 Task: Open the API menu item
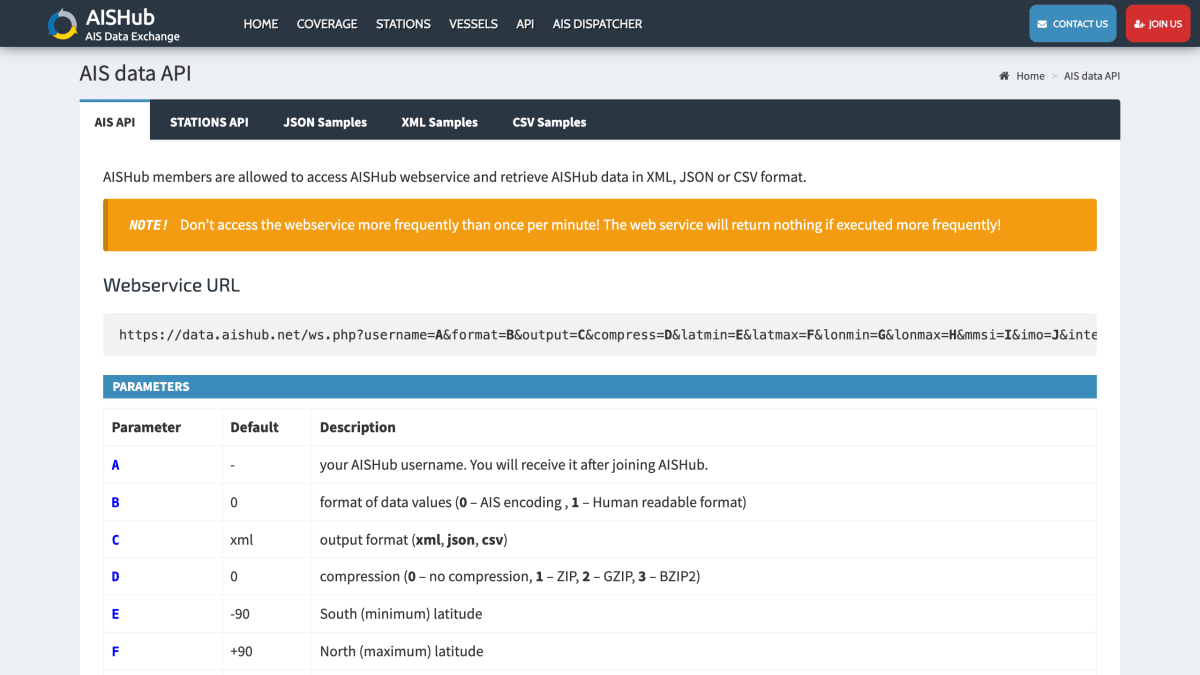(525, 24)
